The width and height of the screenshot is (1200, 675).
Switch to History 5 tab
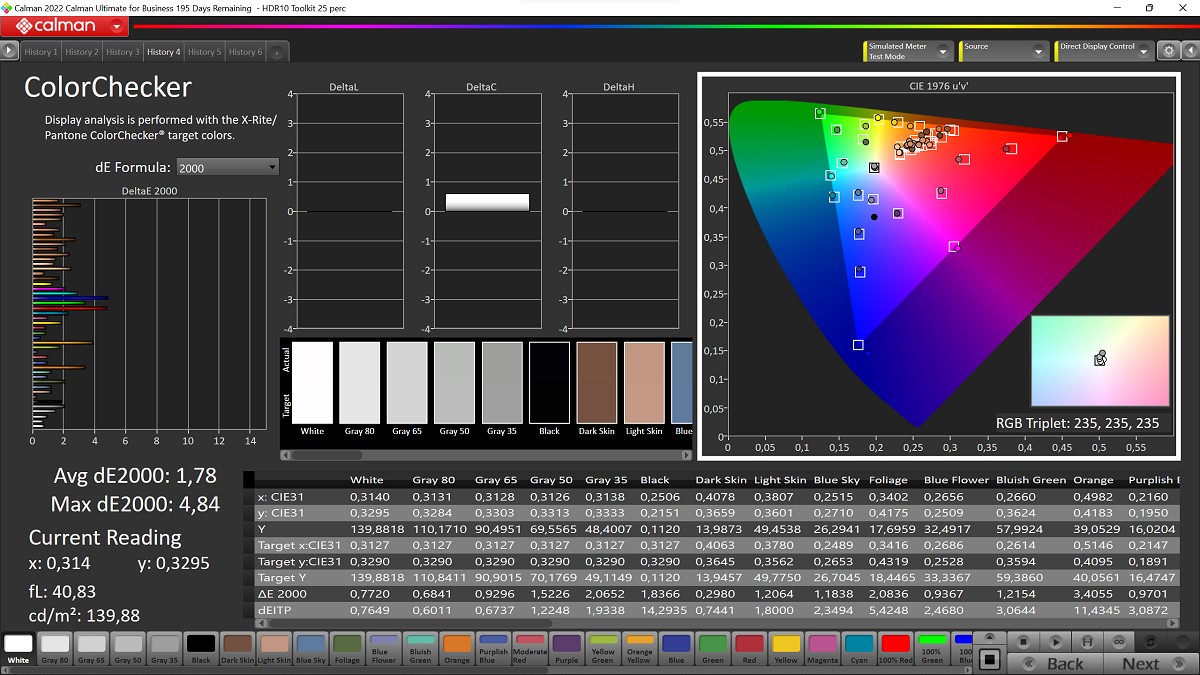(x=204, y=52)
